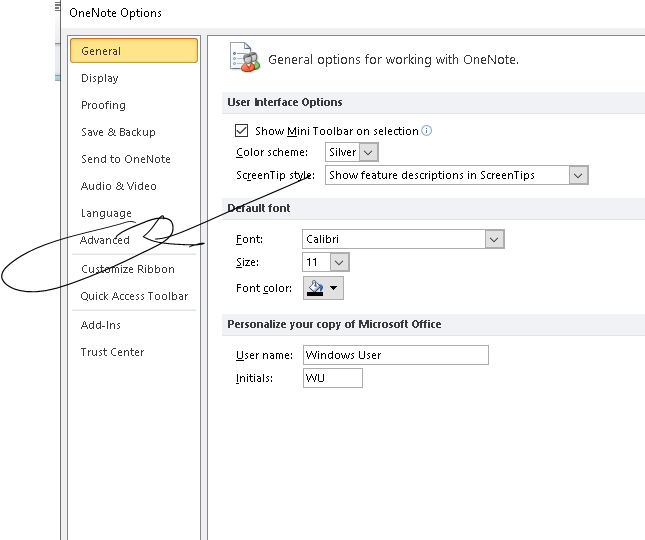645x540 pixels.
Task: Open the Font color picker
Action: (323, 288)
